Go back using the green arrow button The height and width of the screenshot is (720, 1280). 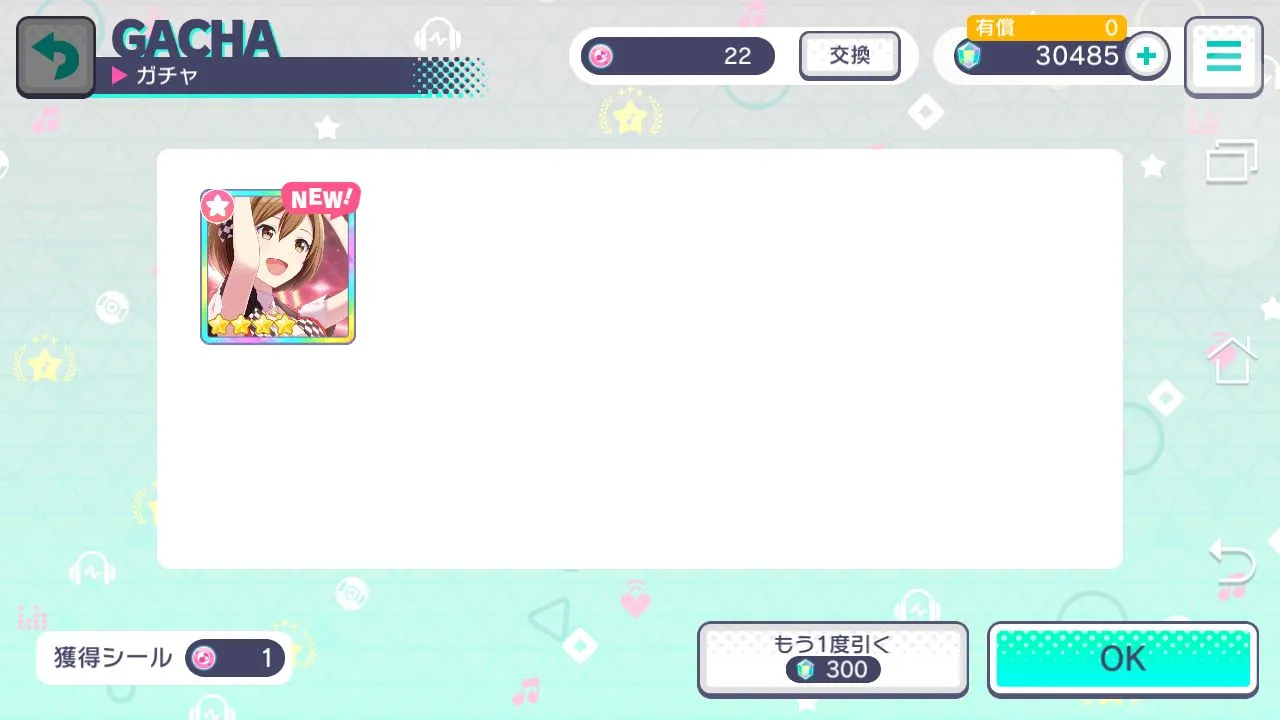click(56, 57)
